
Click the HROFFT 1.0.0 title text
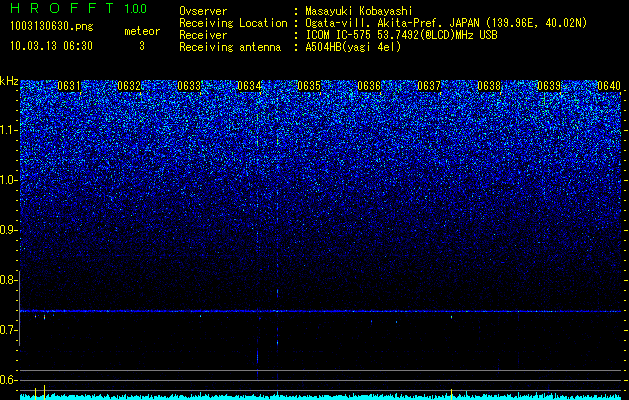click(x=78, y=8)
